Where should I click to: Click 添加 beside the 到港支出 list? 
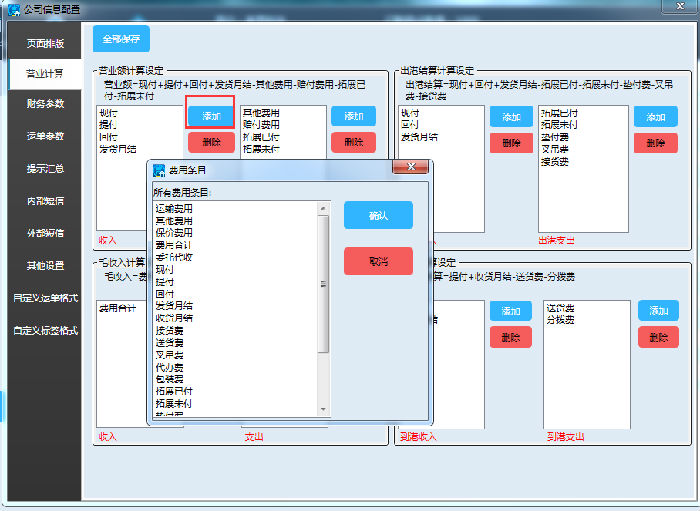tap(658, 311)
